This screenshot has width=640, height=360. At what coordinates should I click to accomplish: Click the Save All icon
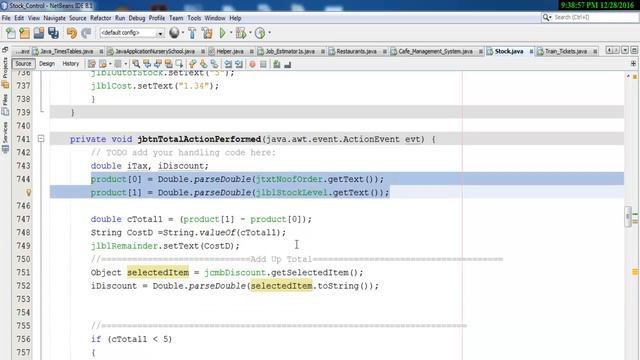point(53,33)
